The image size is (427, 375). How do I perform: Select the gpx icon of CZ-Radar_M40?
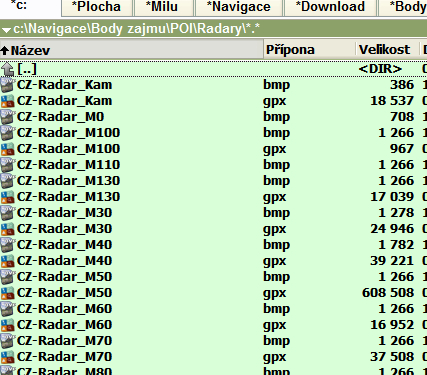coord(7,261)
